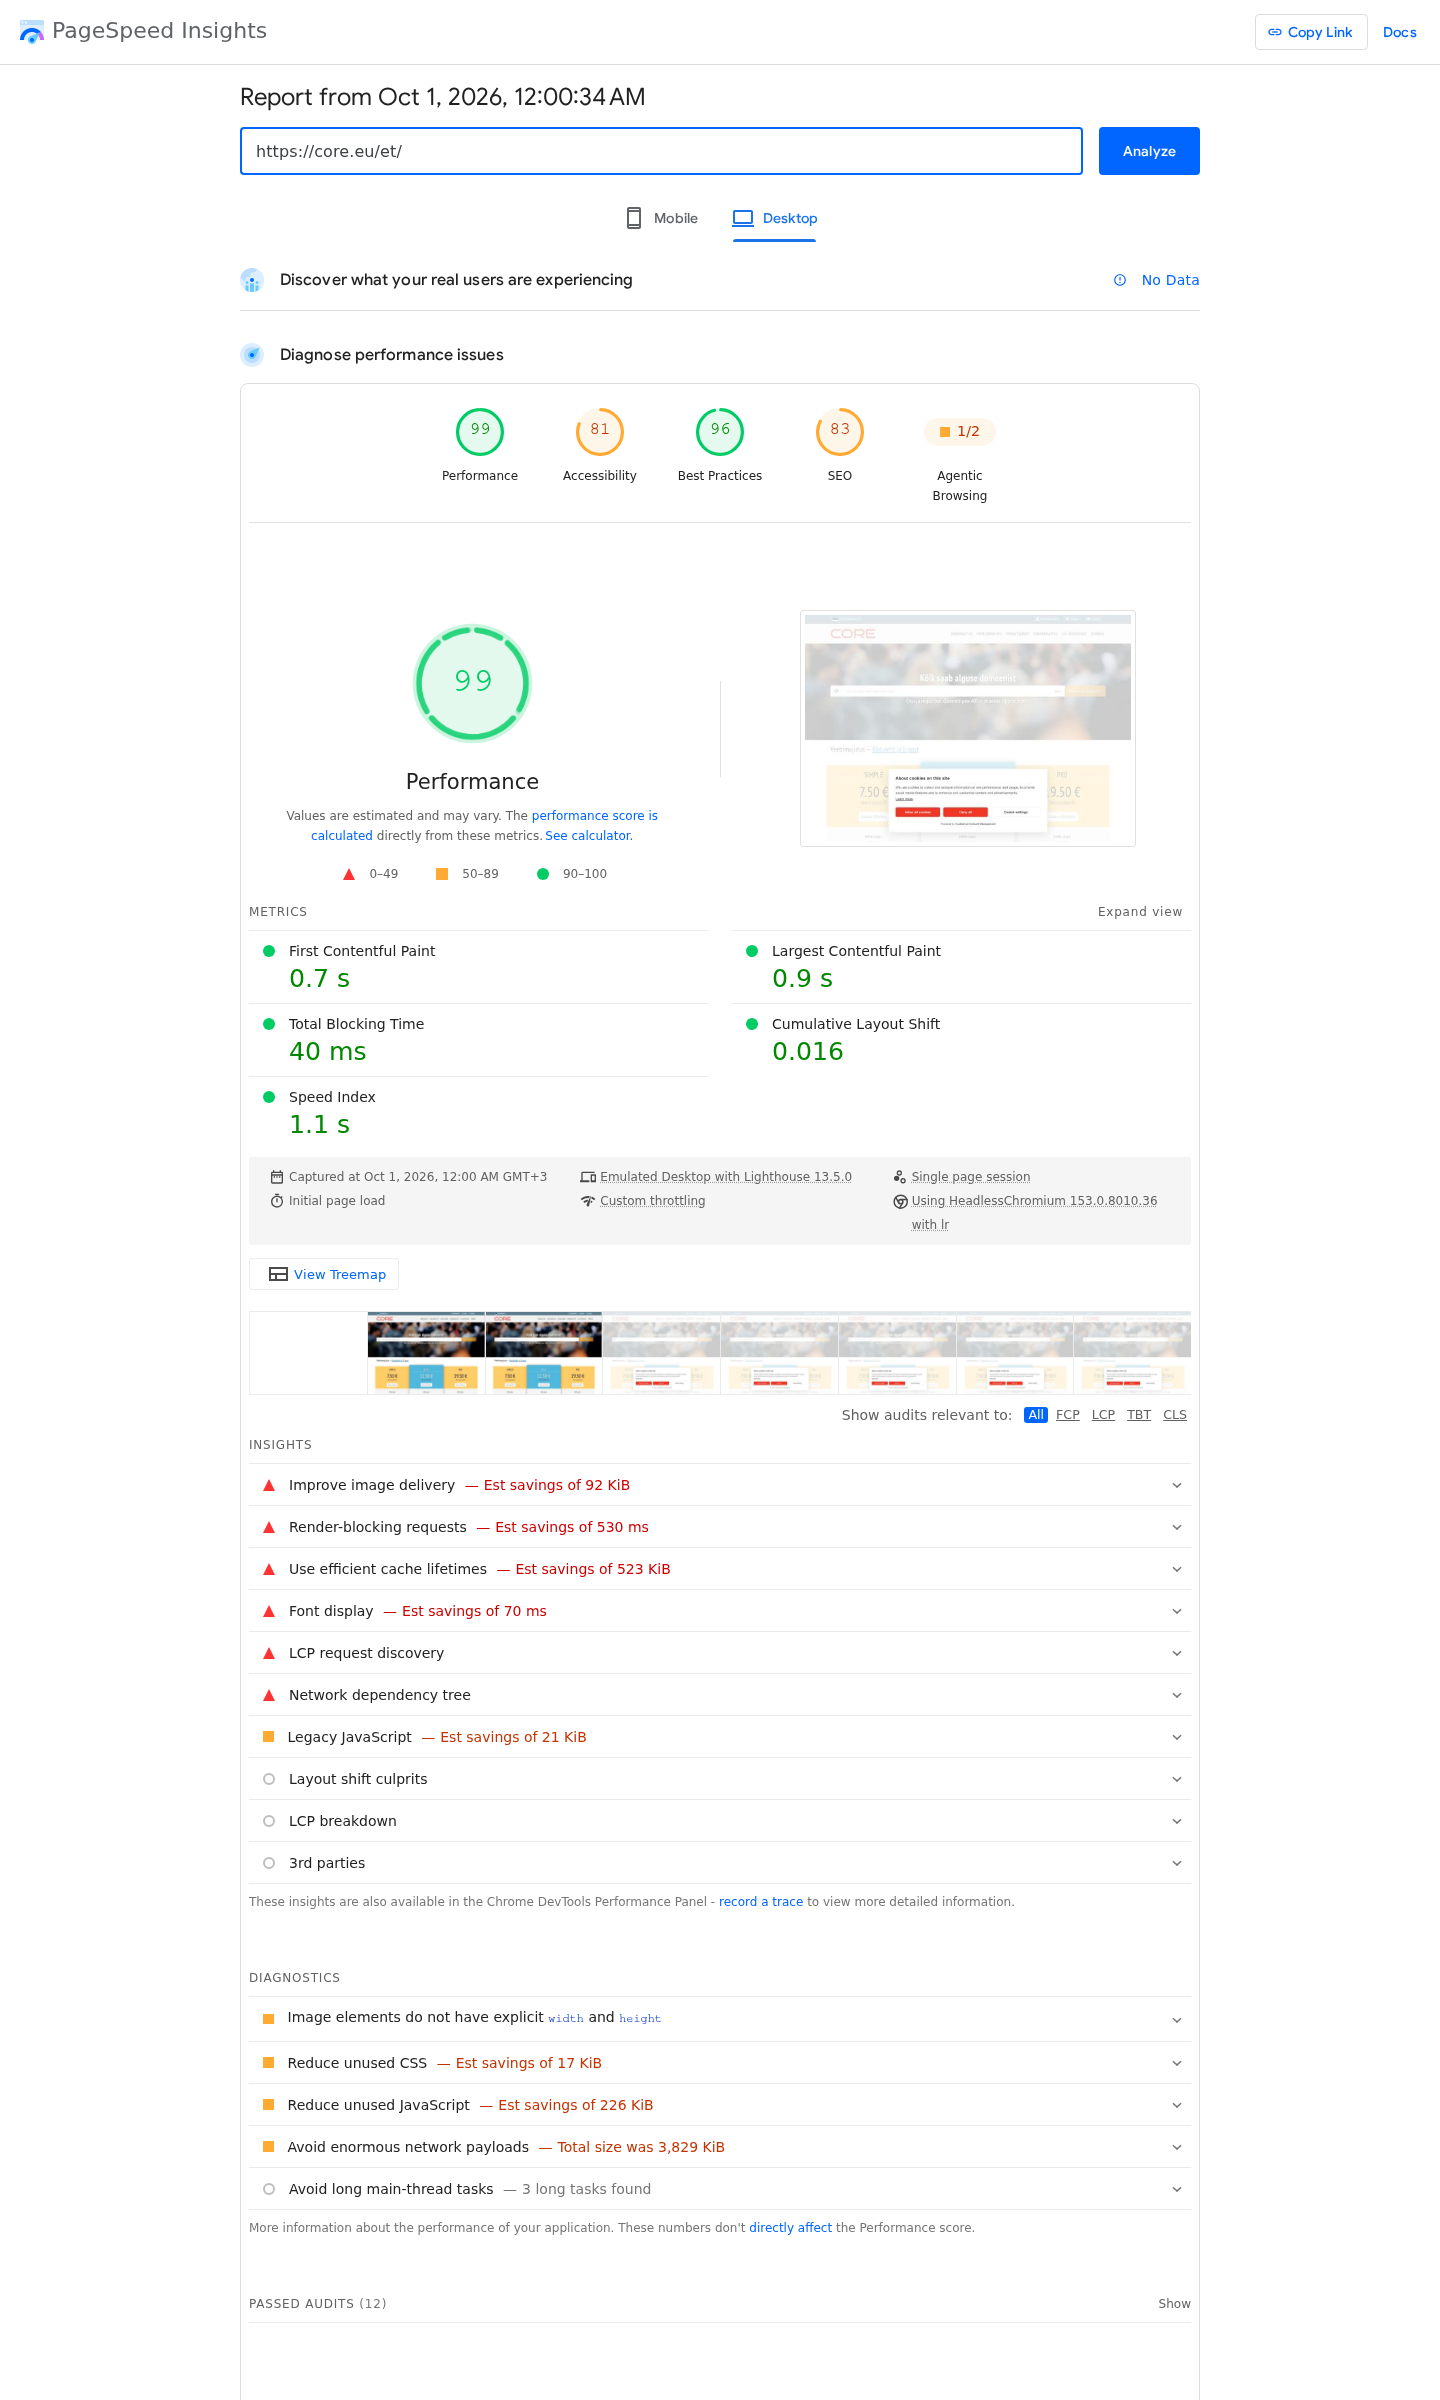Switch to the Mobile tab
The width and height of the screenshot is (1440, 2400).
click(x=662, y=218)
